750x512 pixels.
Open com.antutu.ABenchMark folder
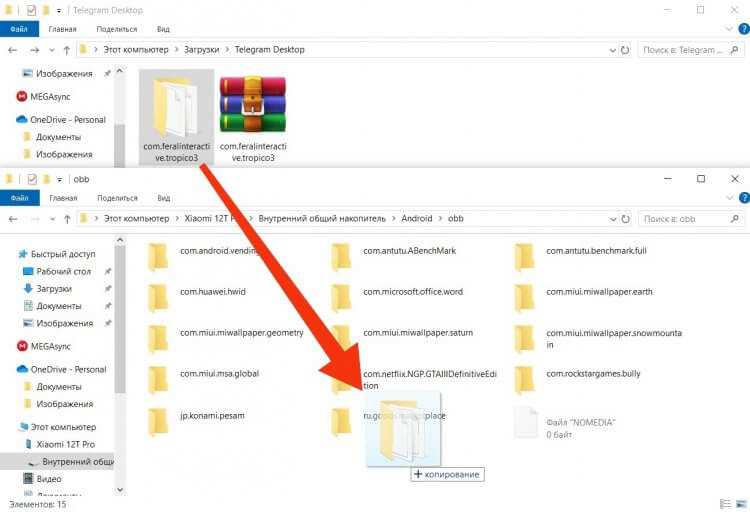click(x=394, y=257)
